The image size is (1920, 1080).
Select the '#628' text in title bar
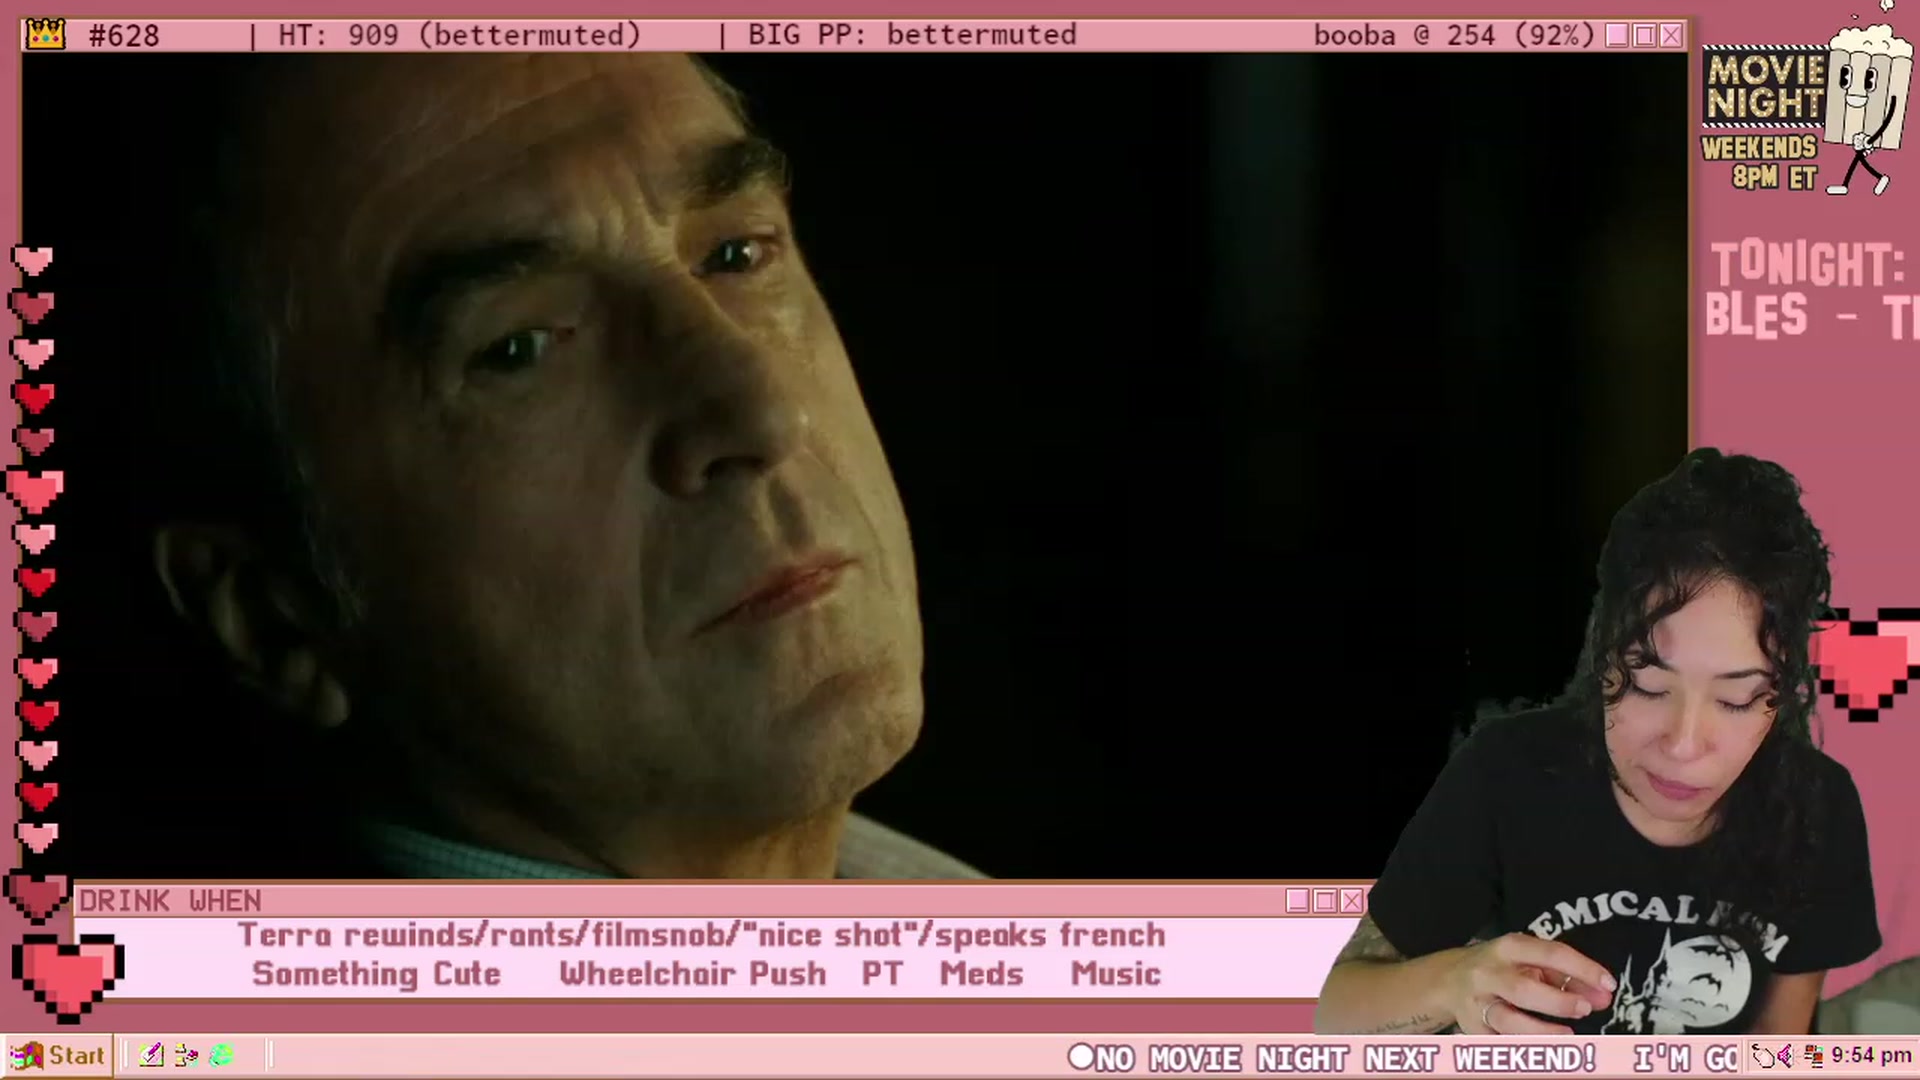tap(124, 36)
